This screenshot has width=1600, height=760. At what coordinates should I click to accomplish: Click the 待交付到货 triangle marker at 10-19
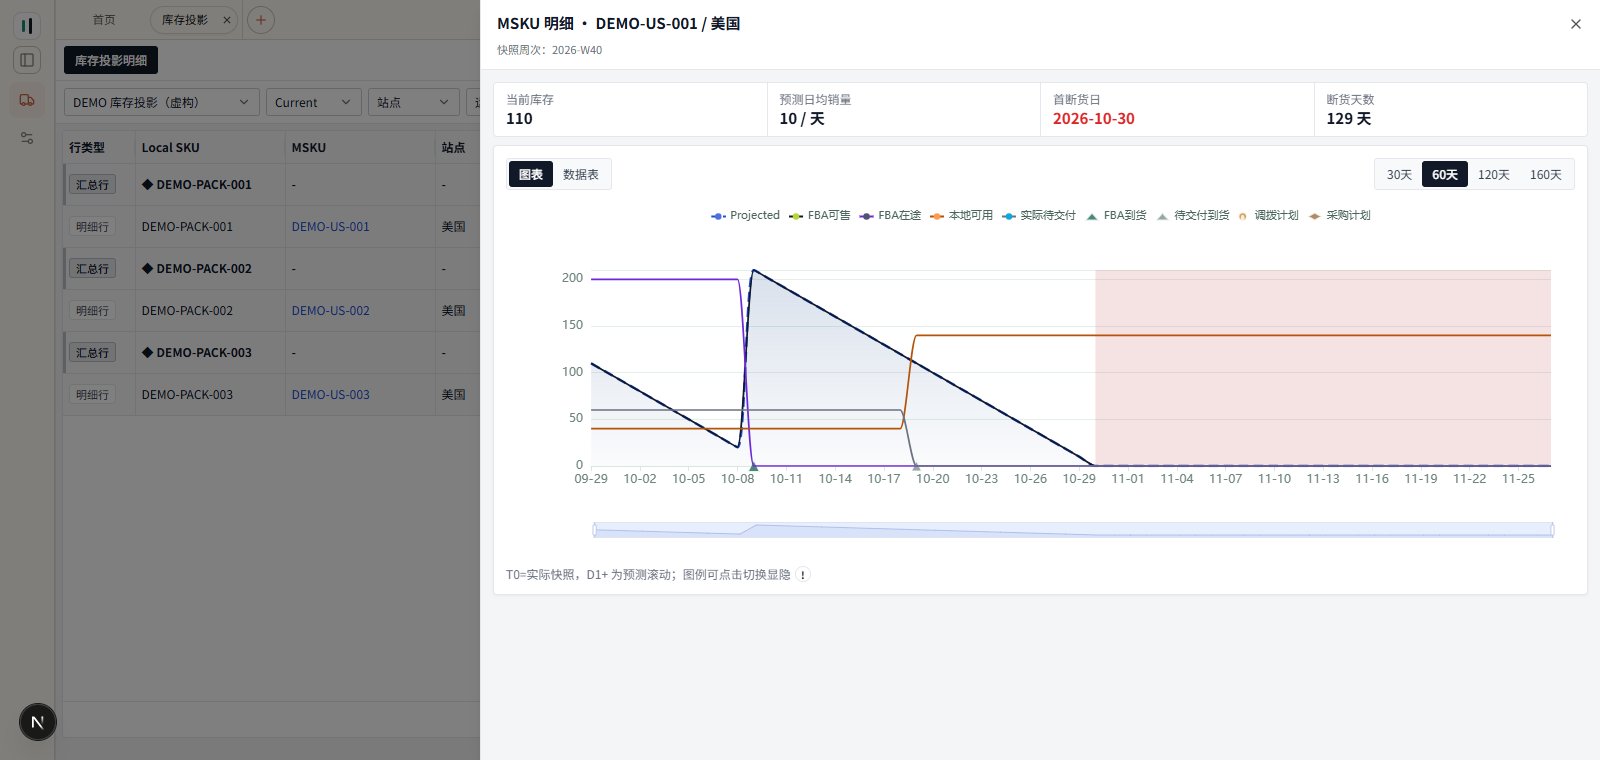[916, 466]
